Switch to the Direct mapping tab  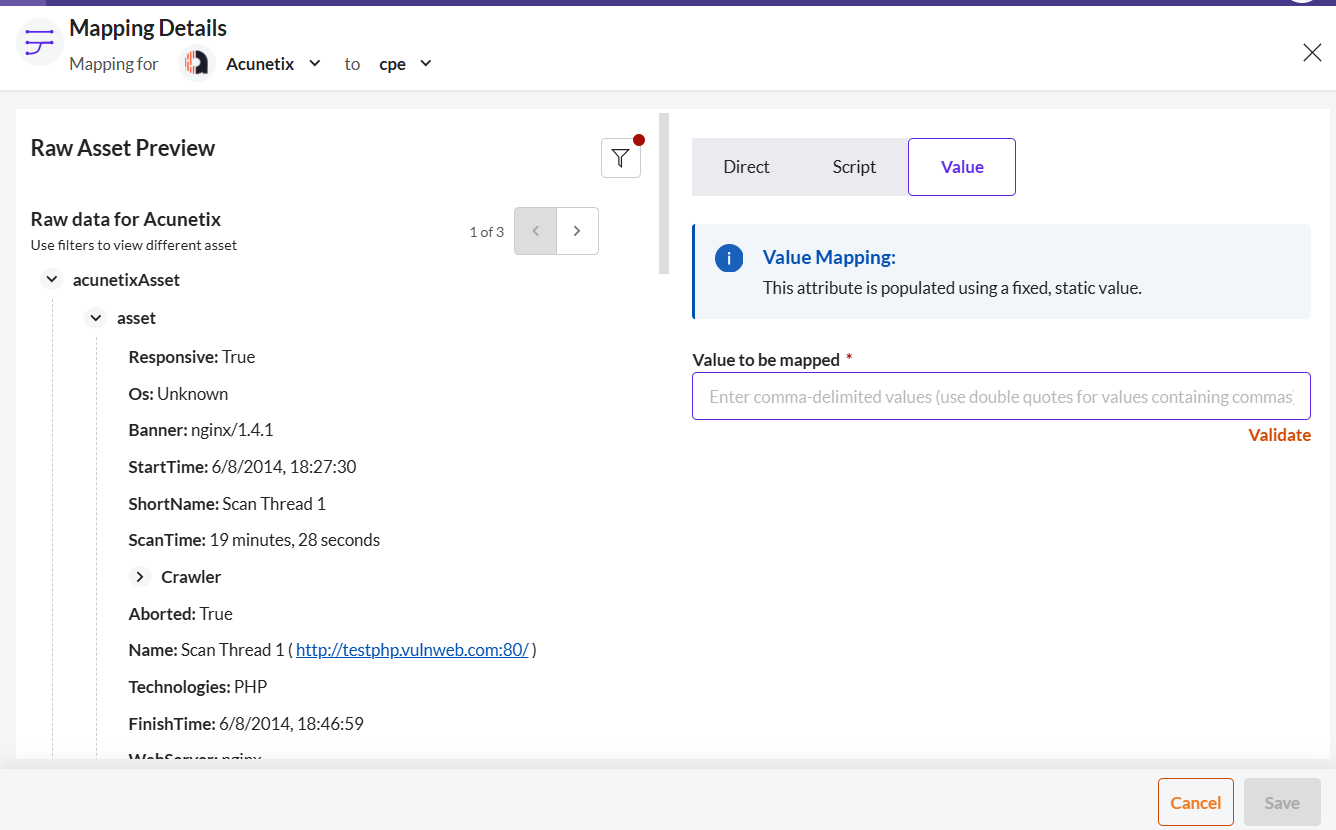[x=746, y=167]
